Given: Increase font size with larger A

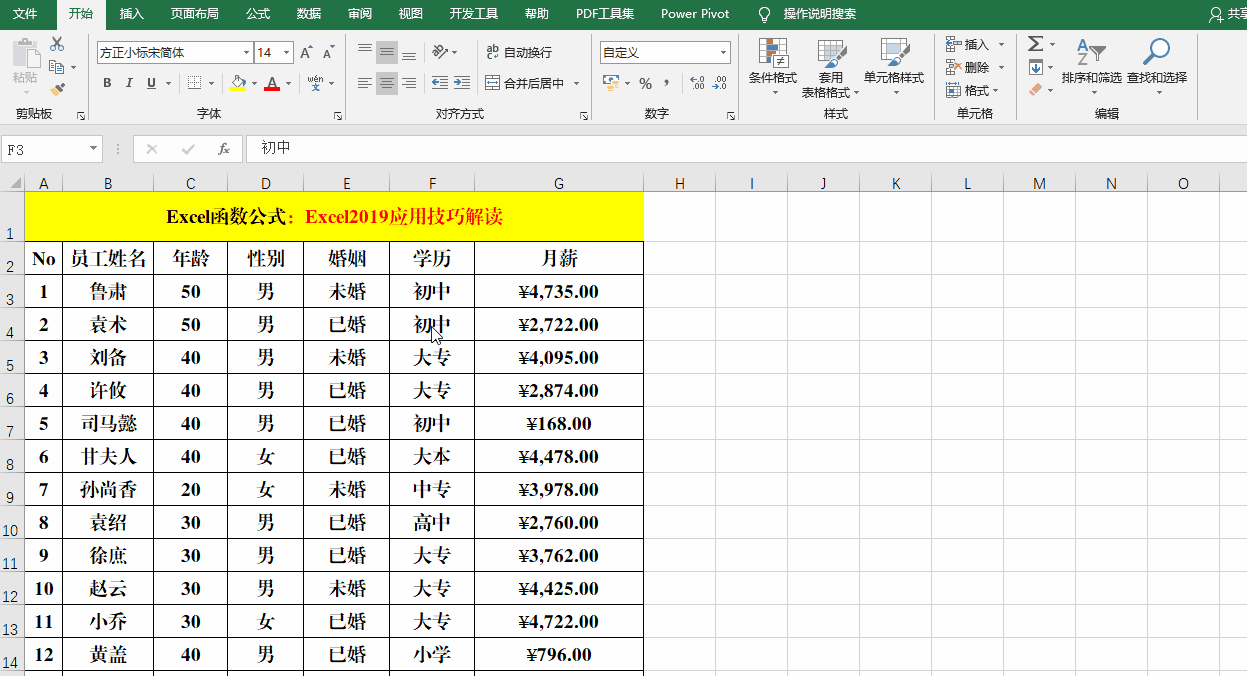Looking at the screenshot, I should pos(306,52).
